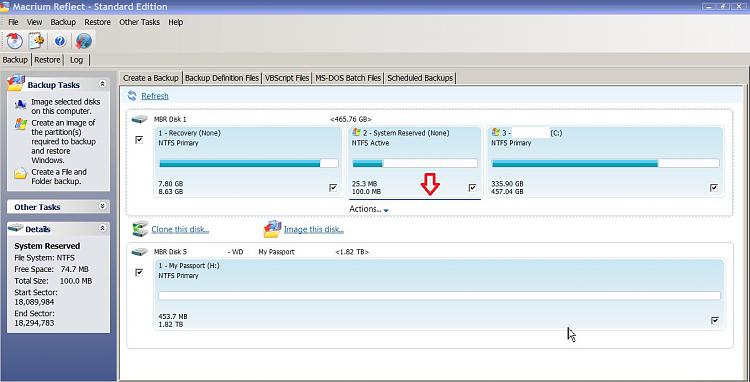Open the MS-DOS Batch Files tab
The image size is (750, 382).
click(x=348, y=78)
